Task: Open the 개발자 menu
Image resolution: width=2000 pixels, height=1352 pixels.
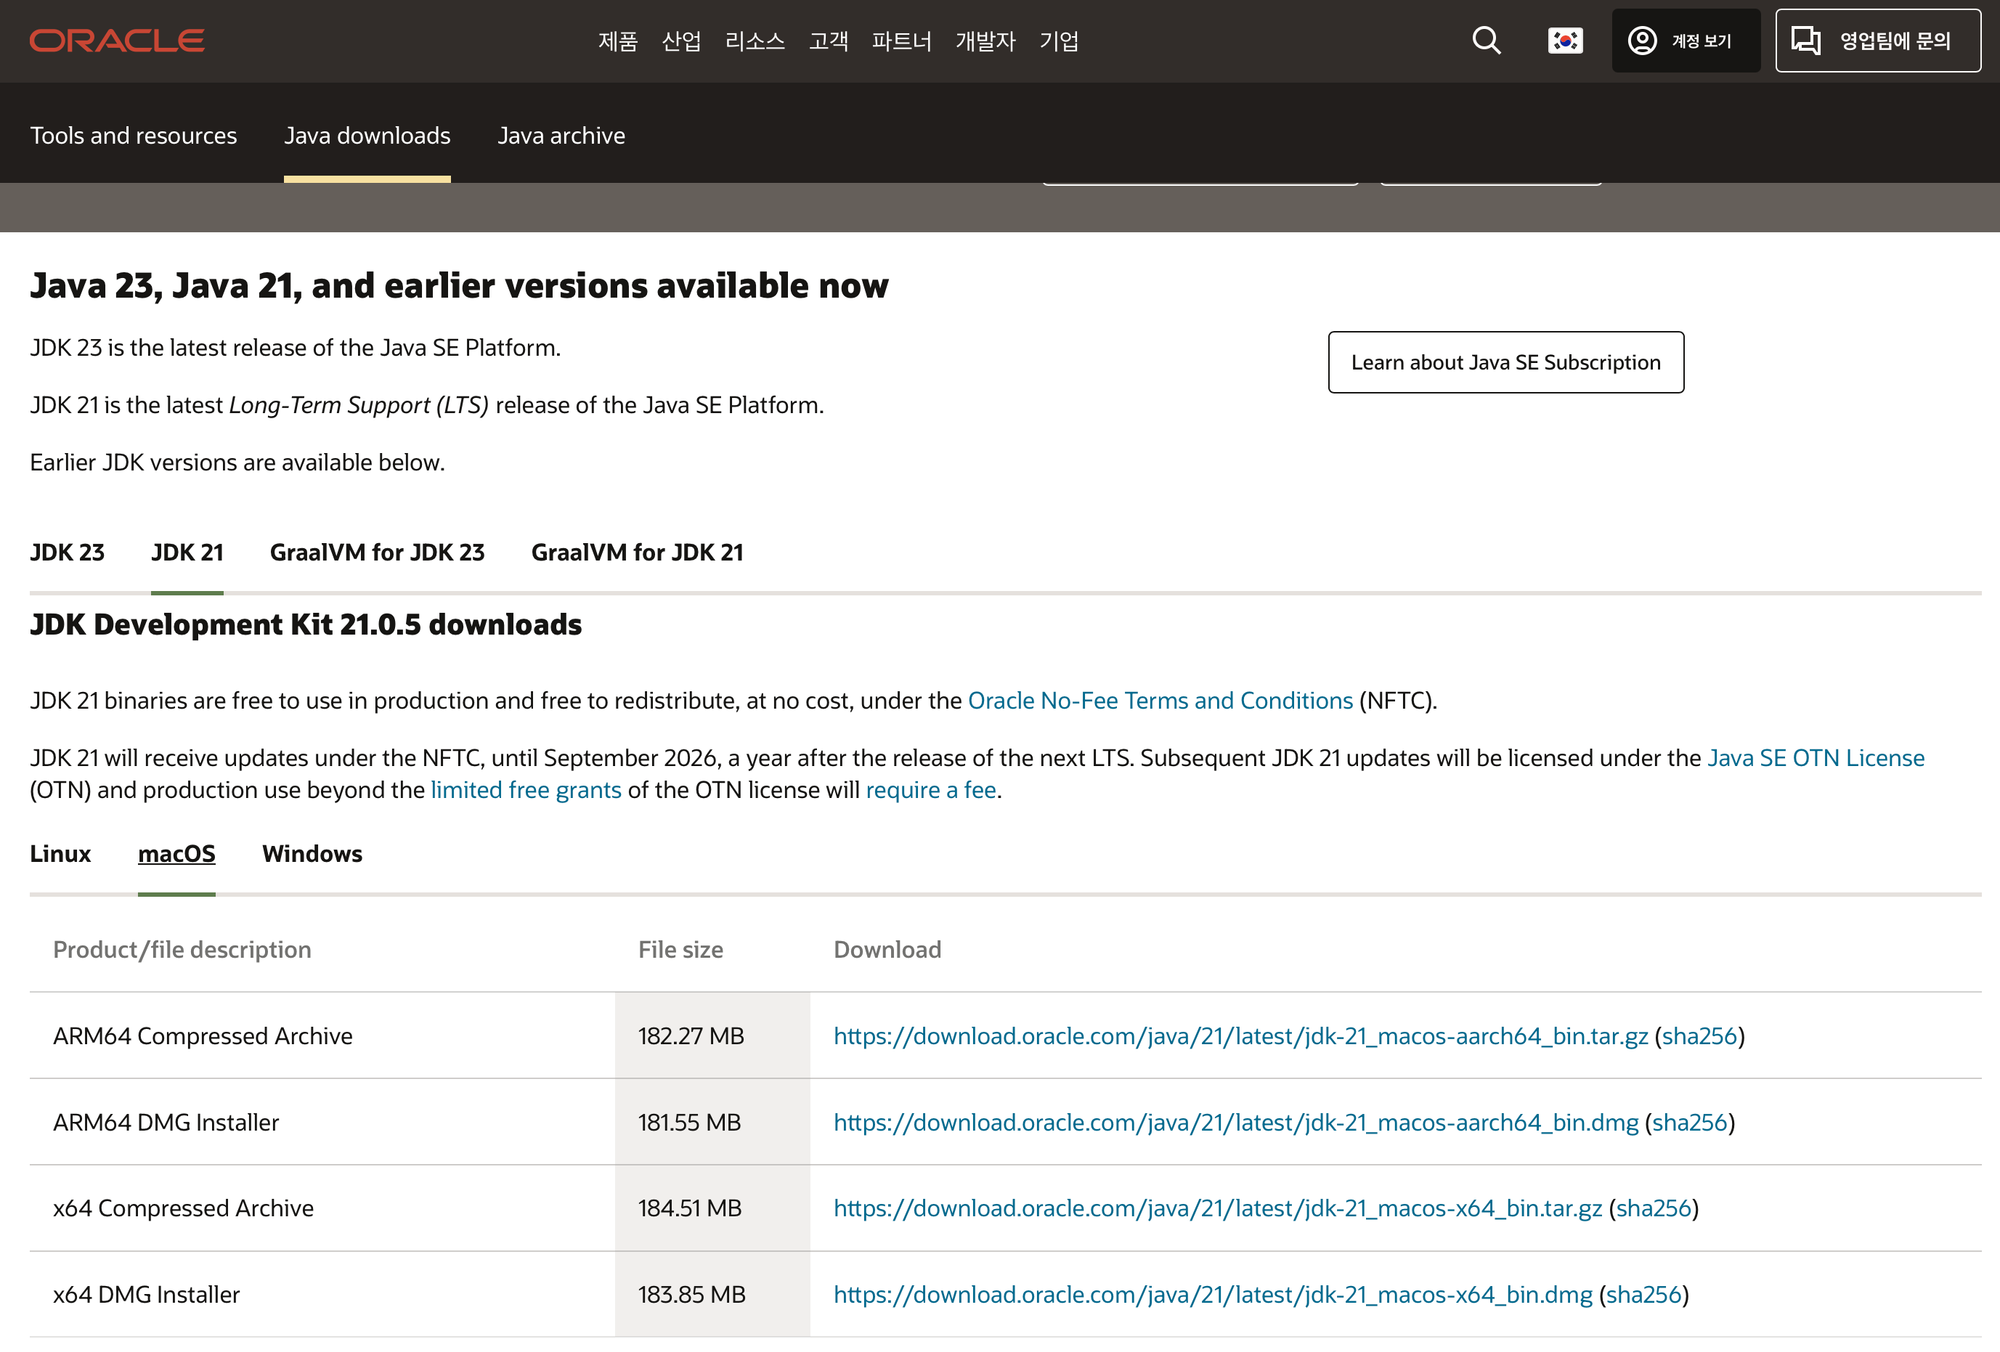Action: click(985, 41)
